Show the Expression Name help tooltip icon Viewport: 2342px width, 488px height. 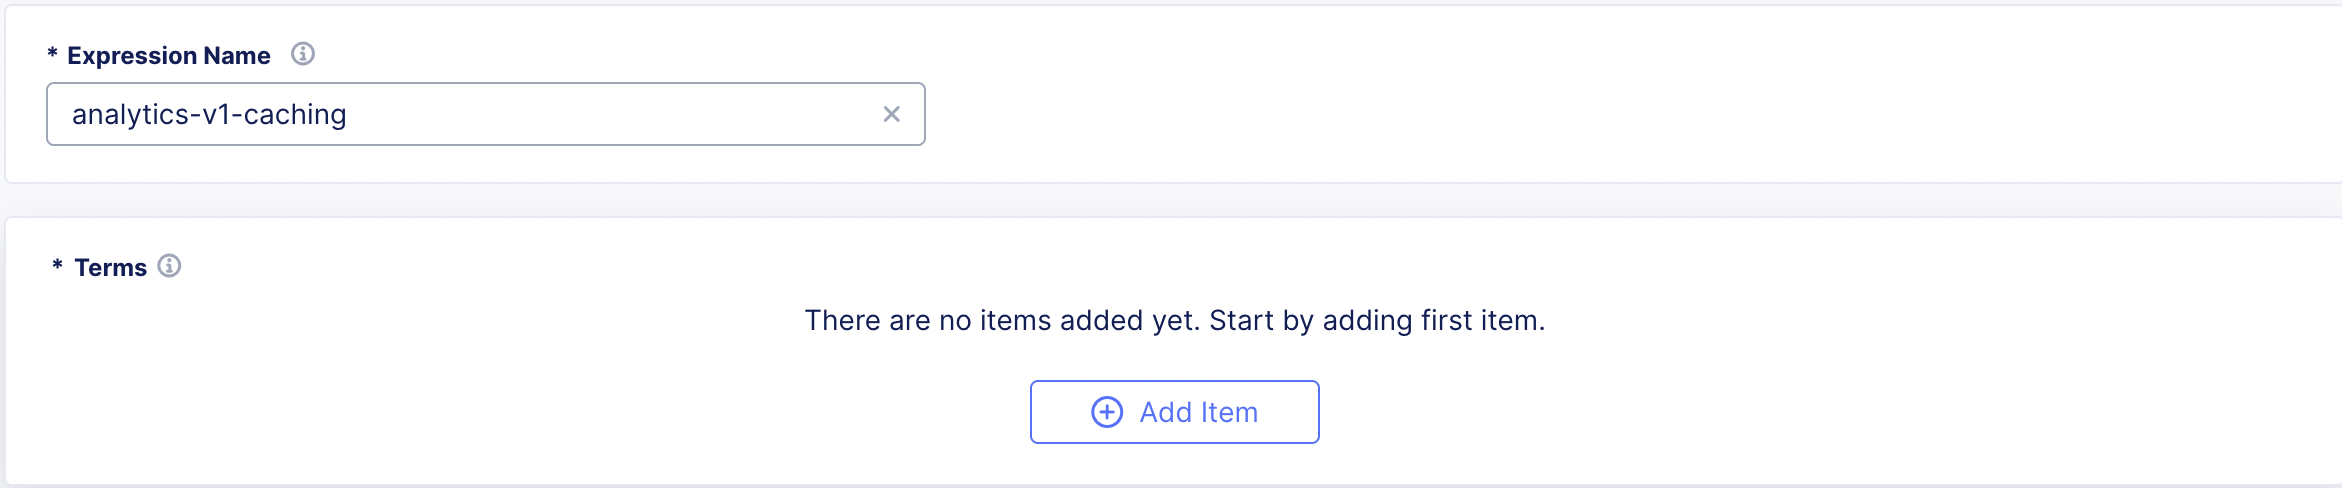click(303, 54)
